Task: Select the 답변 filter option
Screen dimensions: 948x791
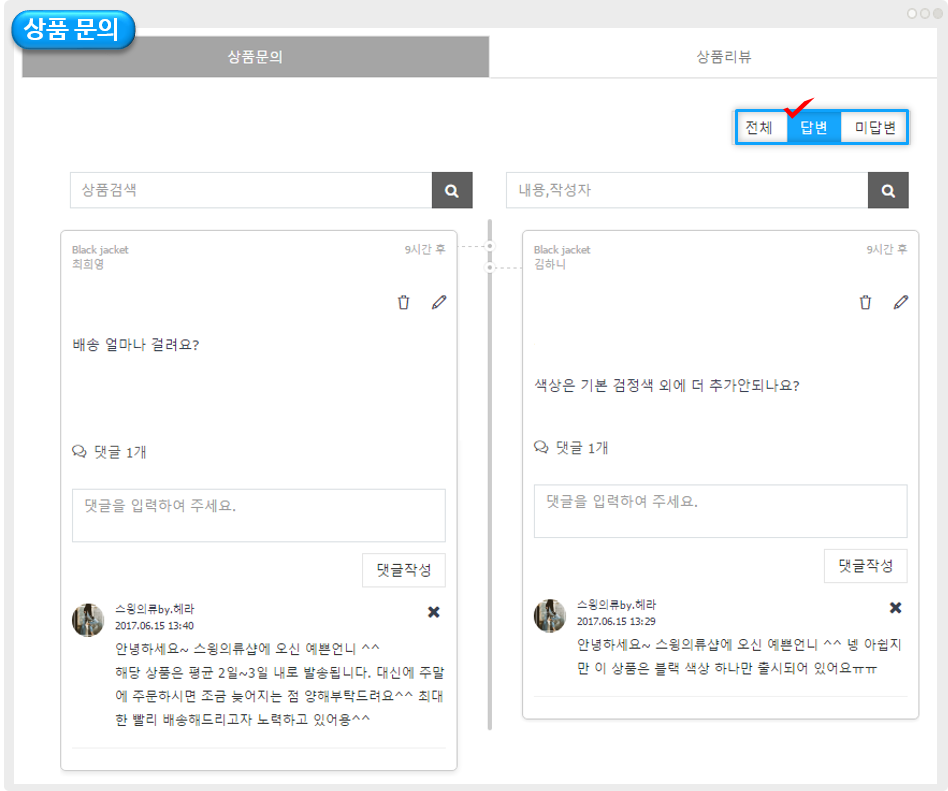Action: 814,128
